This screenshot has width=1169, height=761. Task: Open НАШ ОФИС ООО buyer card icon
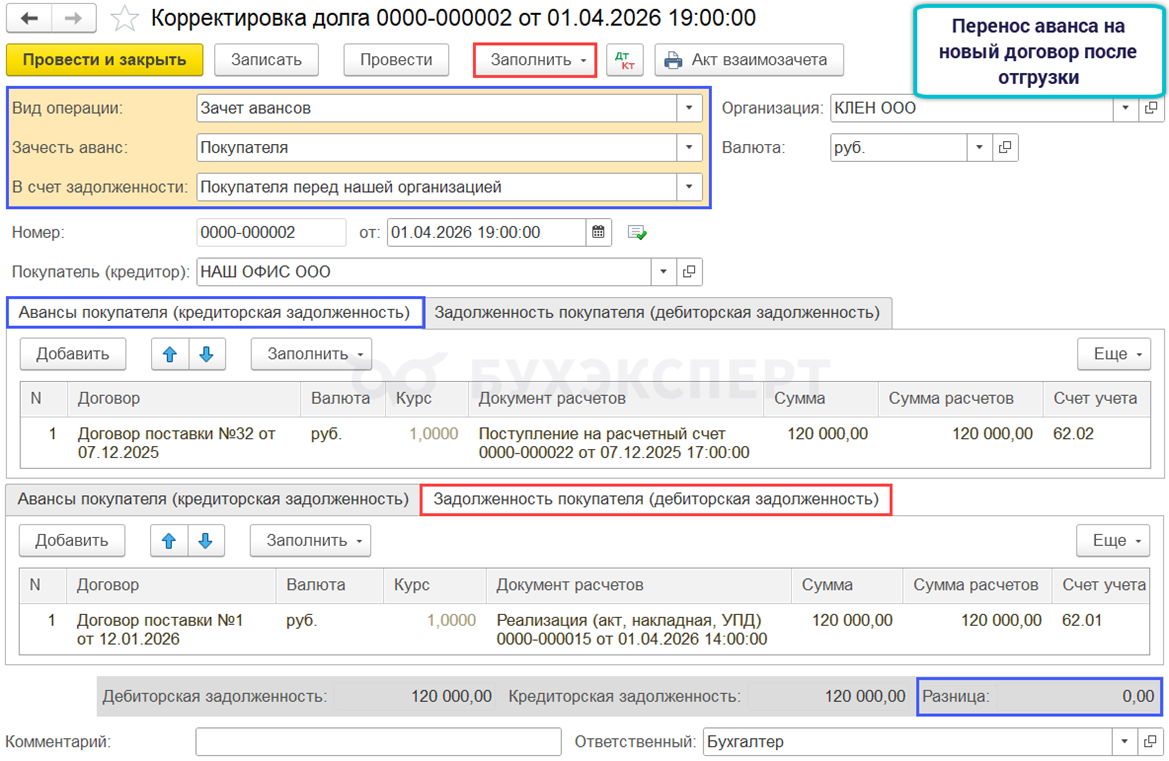(x=688, y=271)
